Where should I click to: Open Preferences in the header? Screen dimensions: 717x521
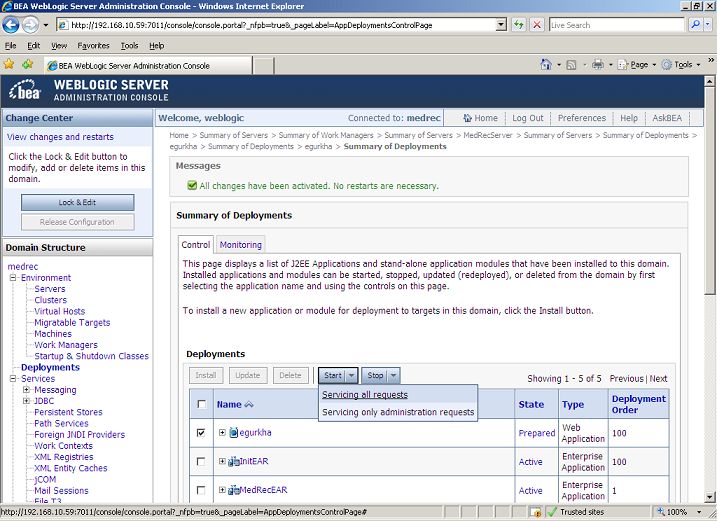pos(582,118)
